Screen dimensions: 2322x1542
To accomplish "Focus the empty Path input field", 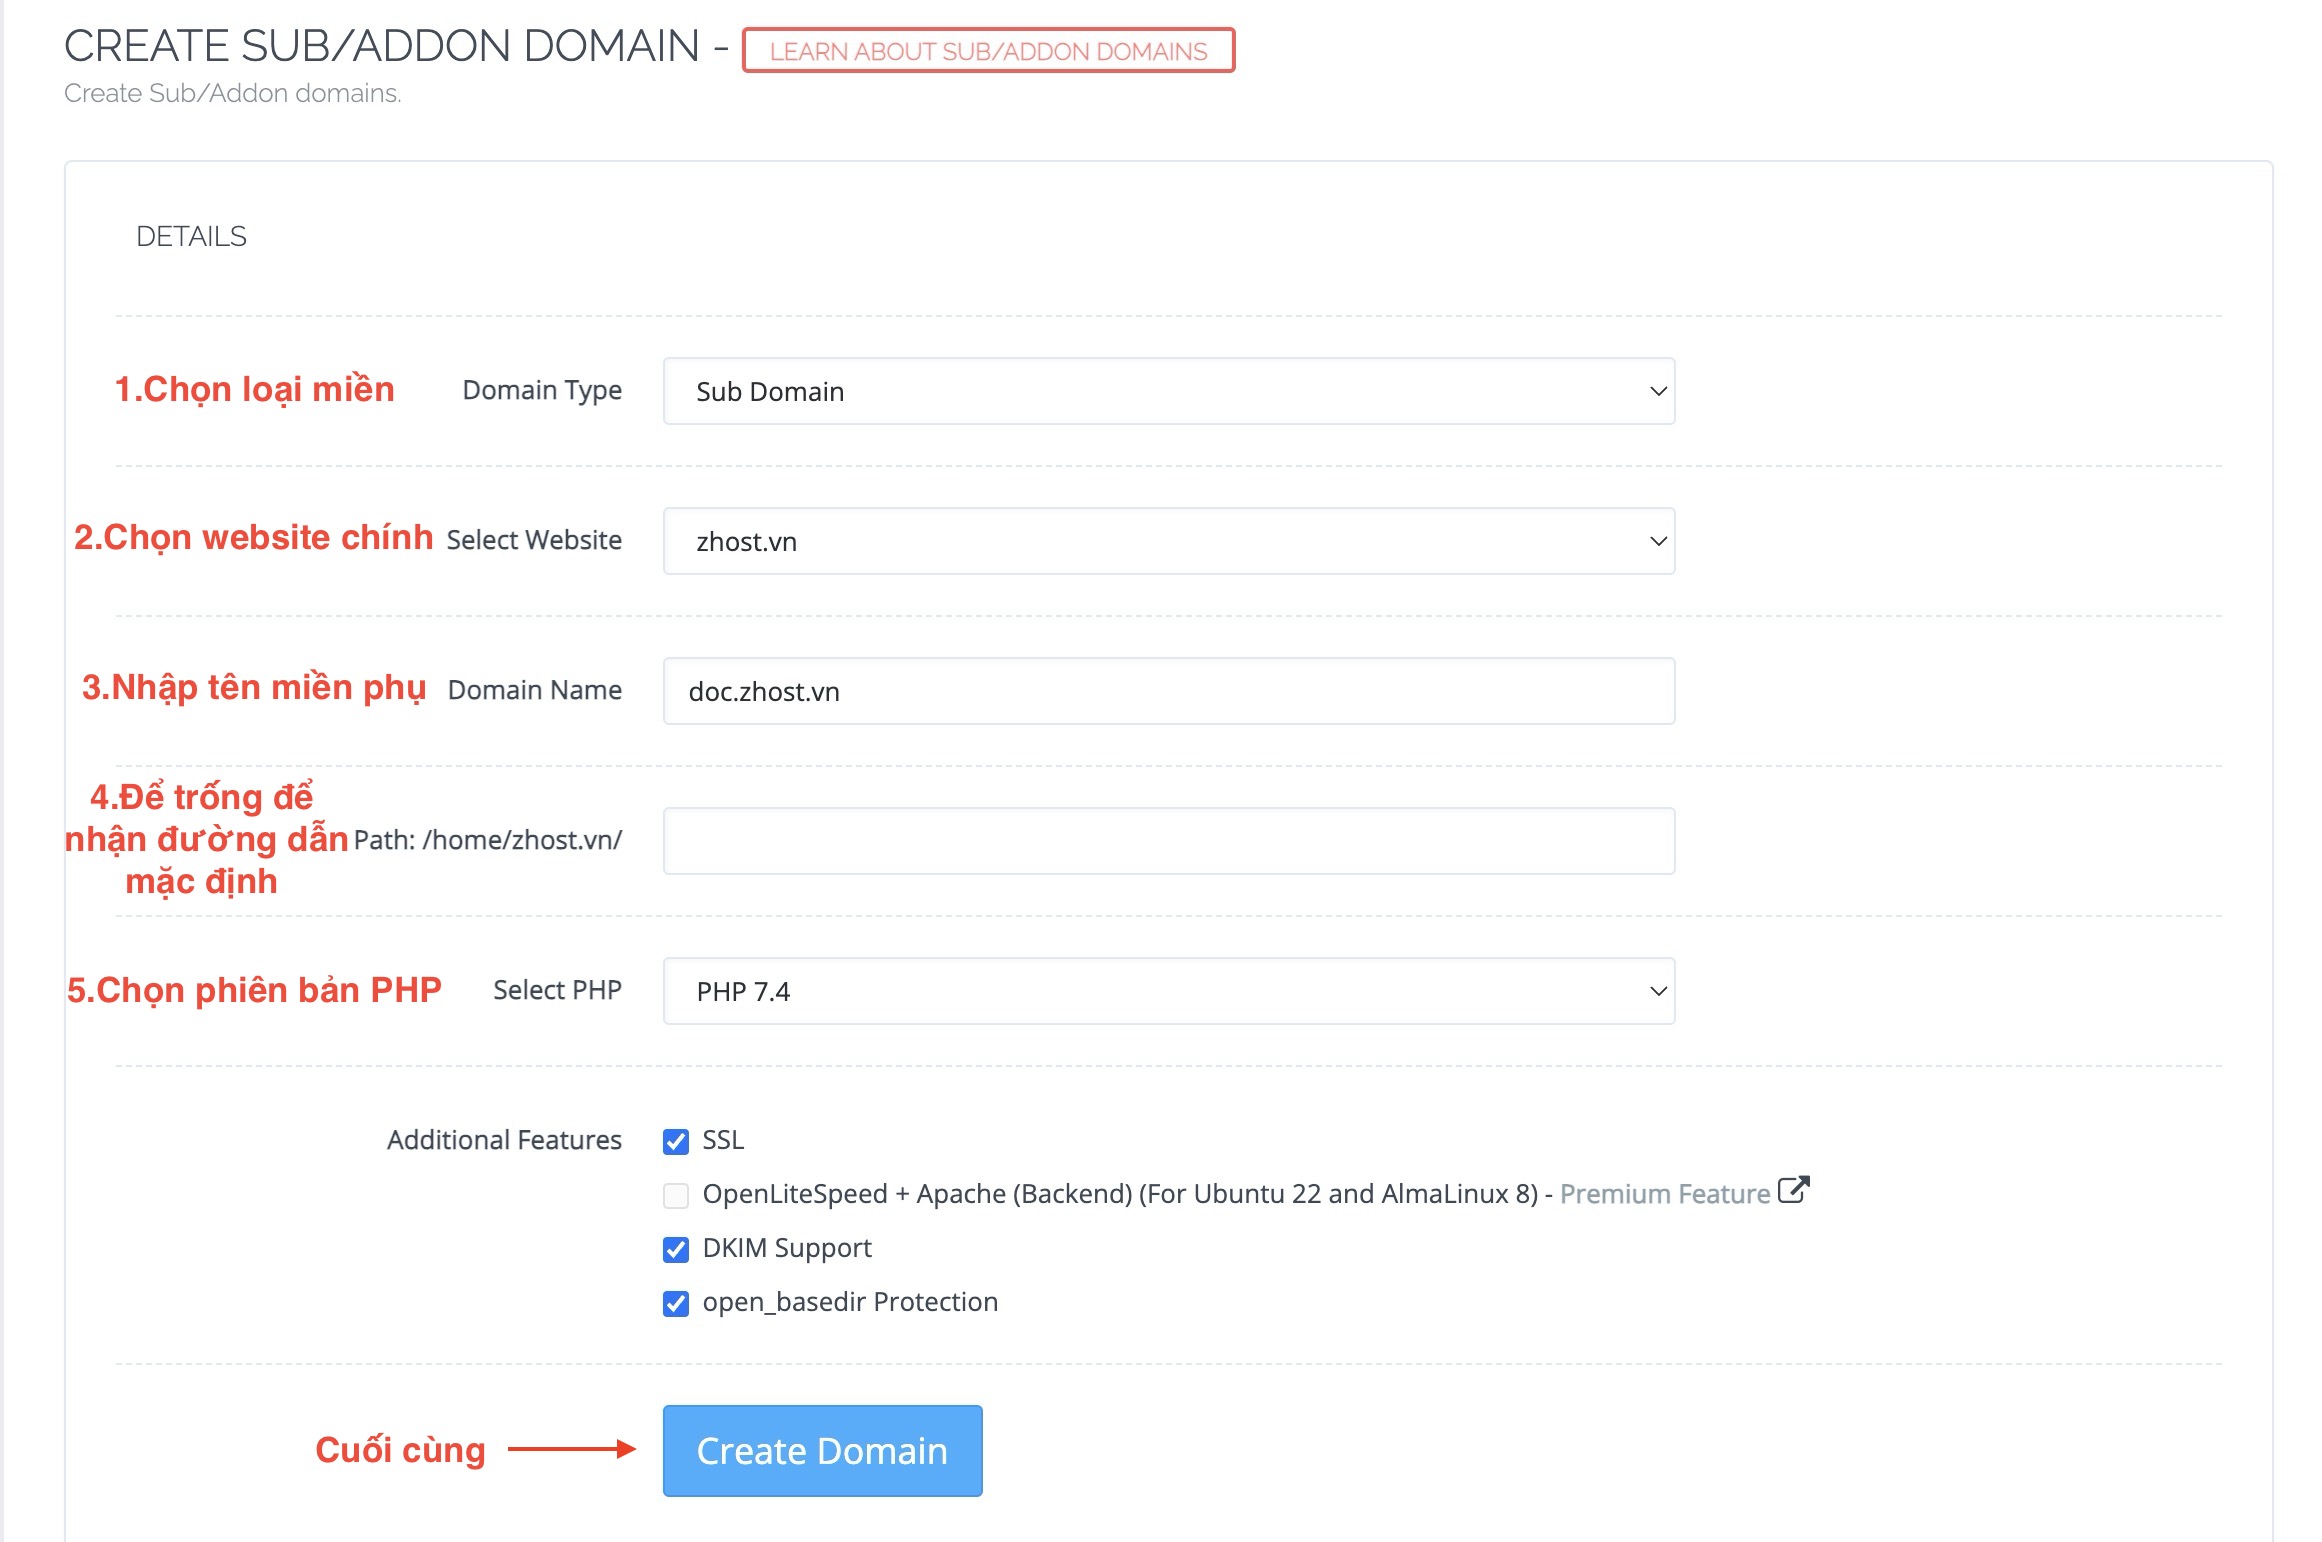I will (1168, 841).
